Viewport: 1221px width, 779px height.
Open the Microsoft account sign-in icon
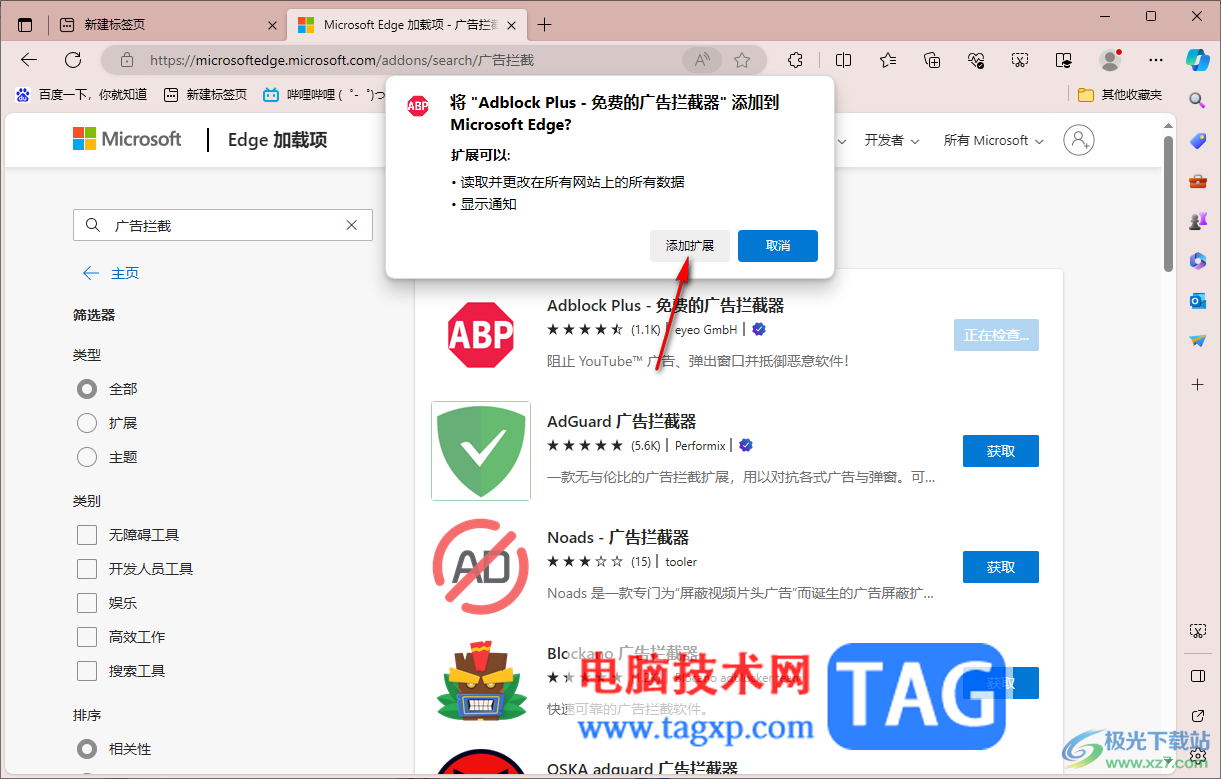tap(1079, 140)
